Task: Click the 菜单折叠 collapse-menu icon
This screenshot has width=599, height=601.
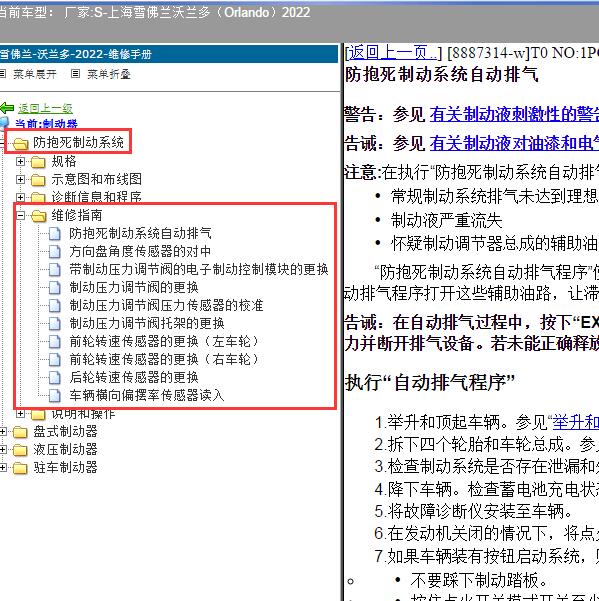Action: (x=75, y=73)
